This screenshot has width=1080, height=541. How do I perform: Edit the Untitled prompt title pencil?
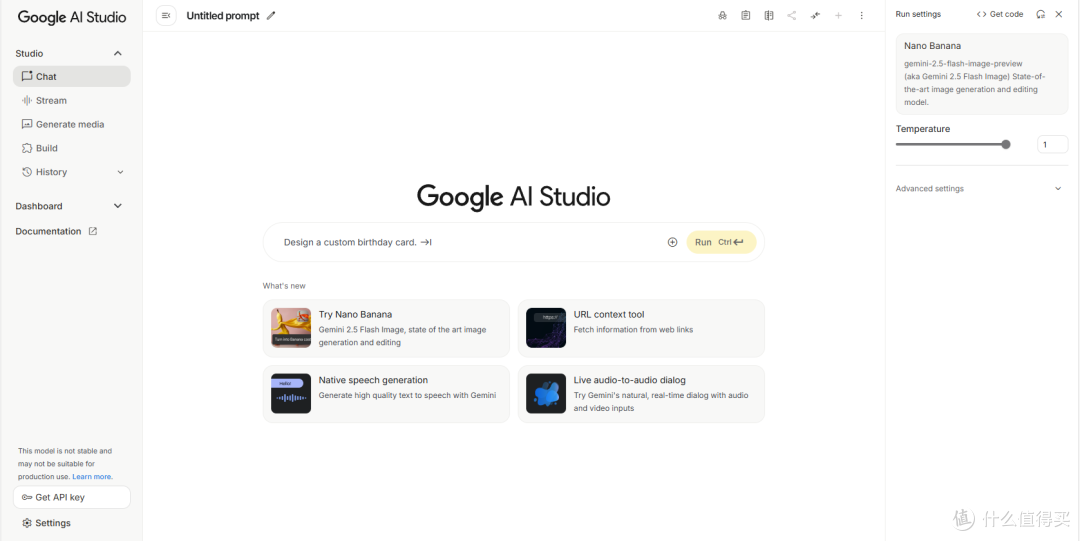pos(271,15)
